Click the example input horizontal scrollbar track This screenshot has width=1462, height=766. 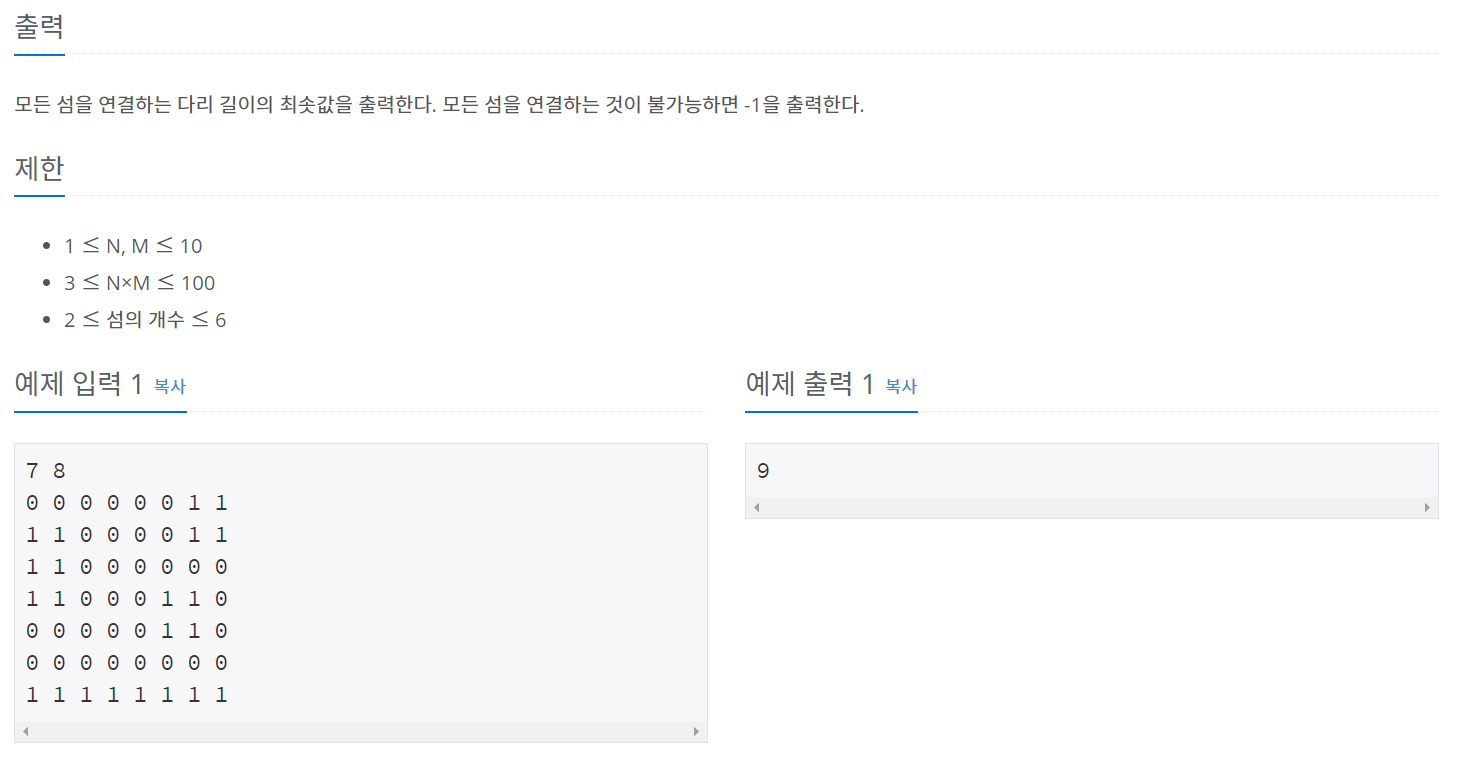[361, 731]
